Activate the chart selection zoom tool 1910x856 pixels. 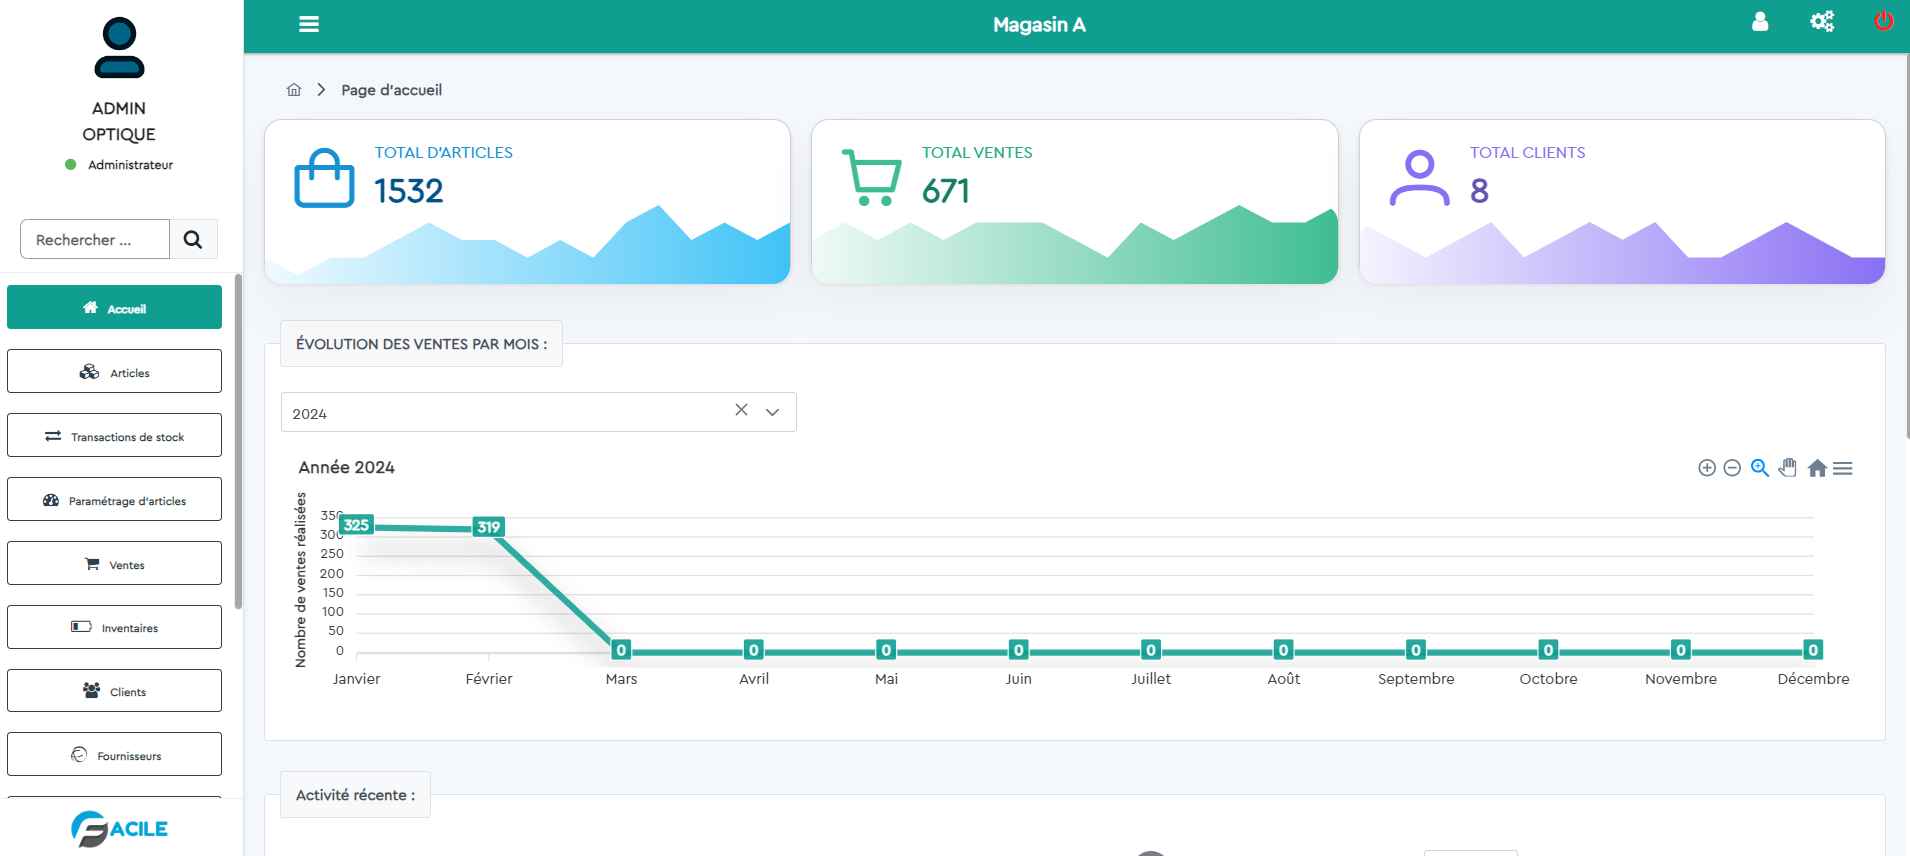pyautogui.click(x=1760, y=468)
